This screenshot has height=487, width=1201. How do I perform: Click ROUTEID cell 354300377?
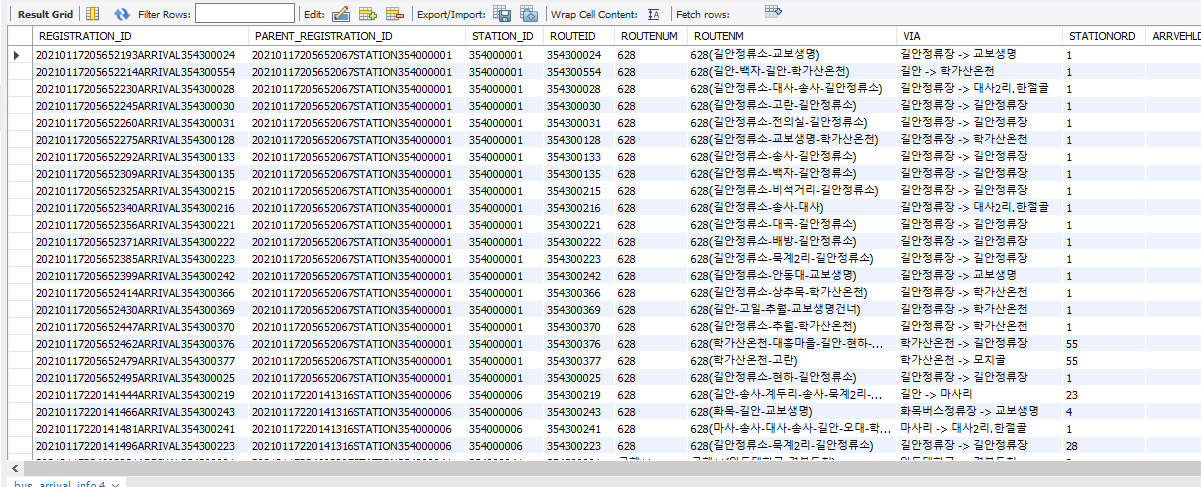(578, 361)
